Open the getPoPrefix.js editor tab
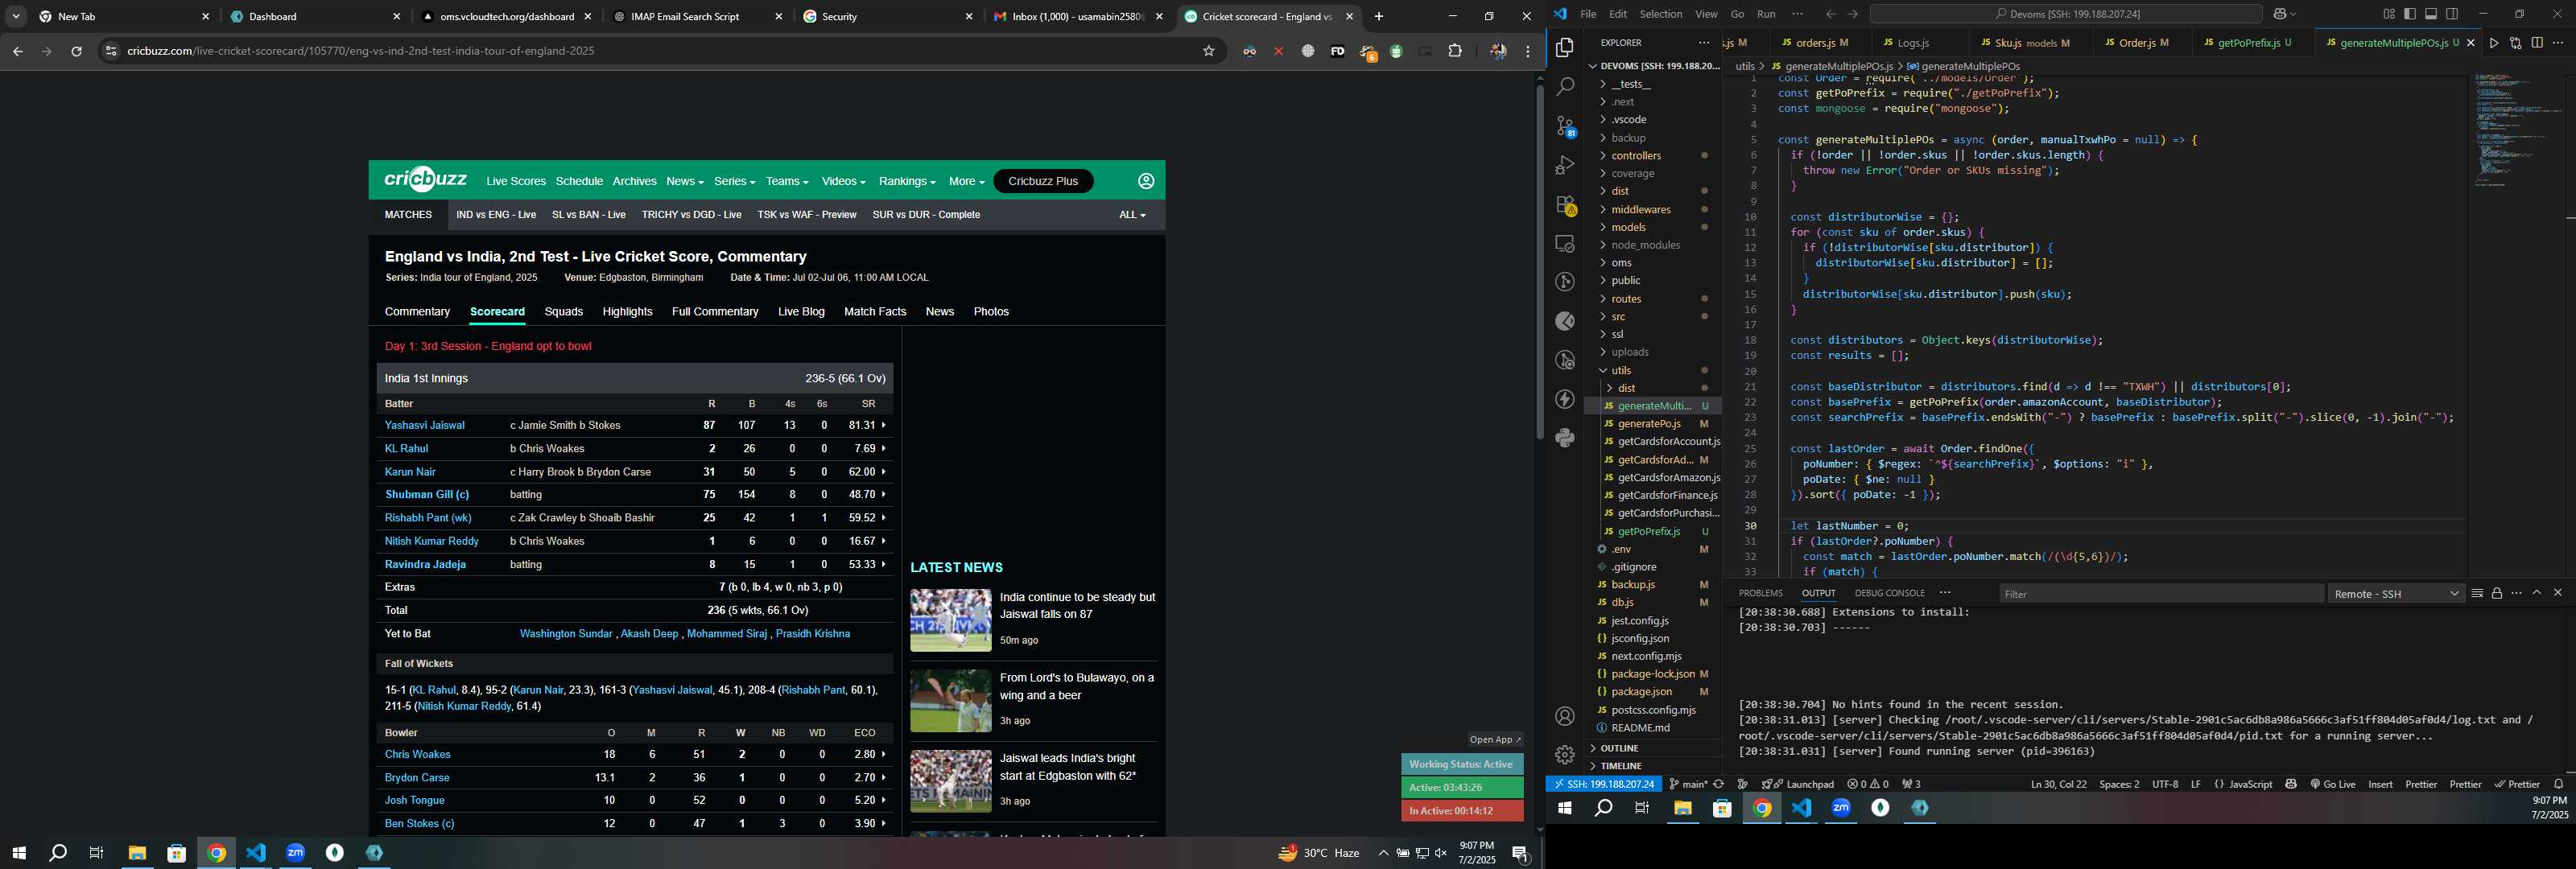The image size is (2576, 869). 2253,43
